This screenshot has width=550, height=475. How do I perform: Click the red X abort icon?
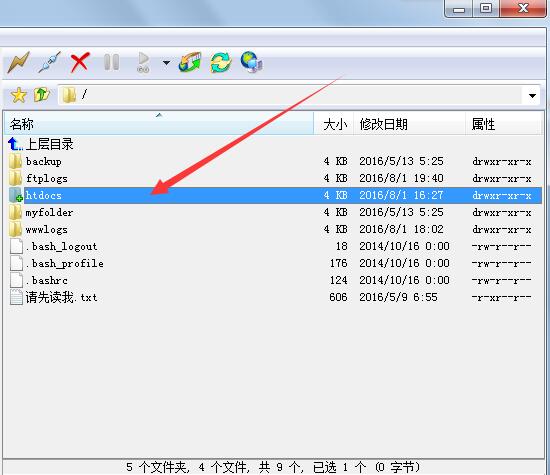point(80,62)
